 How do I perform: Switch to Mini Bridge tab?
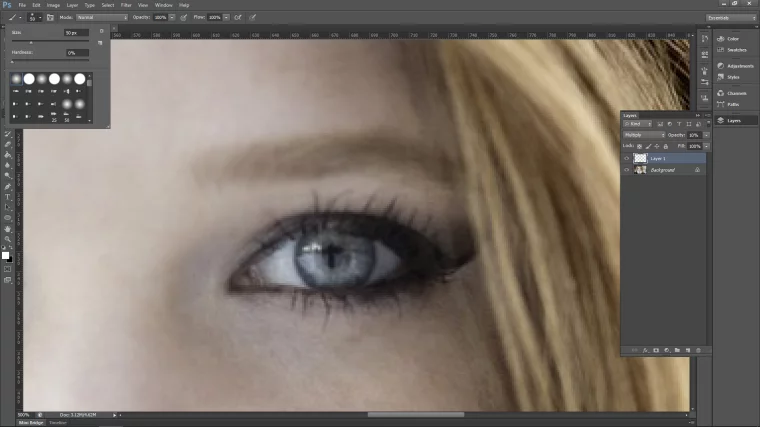[x=31, y=423]
